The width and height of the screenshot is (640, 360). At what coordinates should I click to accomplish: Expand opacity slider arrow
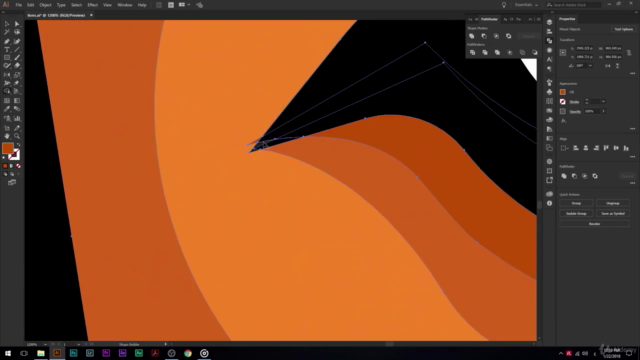(603, 111)
